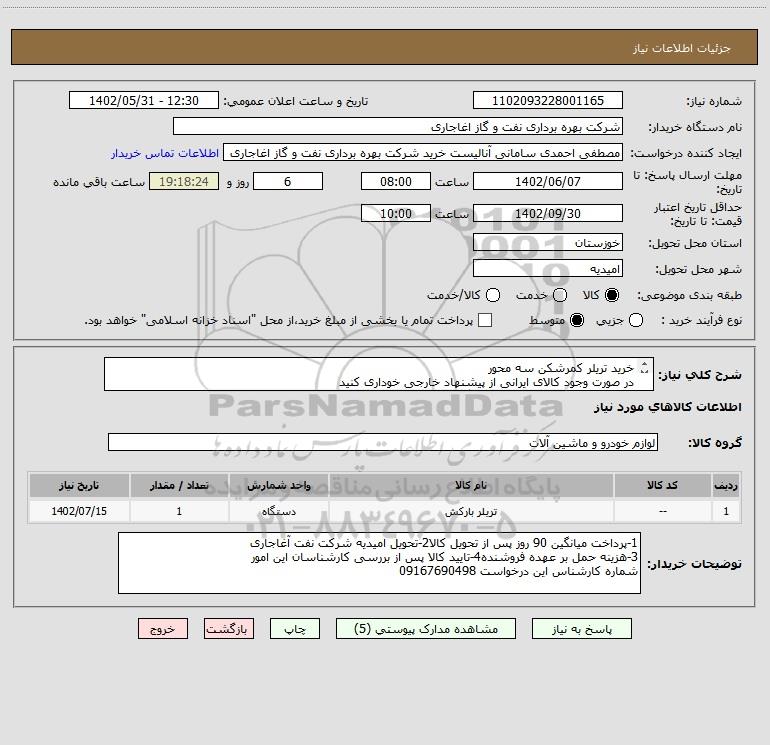Click the تاریخ نیاز column header
The image size is (770, 745).
[x=79, y=485]
